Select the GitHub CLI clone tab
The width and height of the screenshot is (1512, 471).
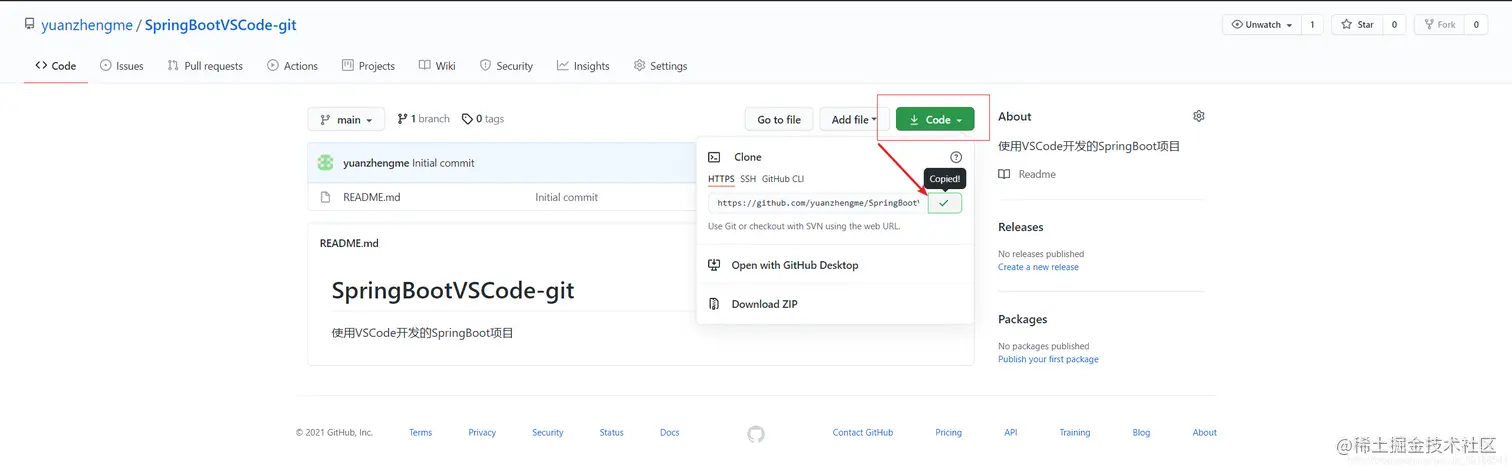coord(783,179)
